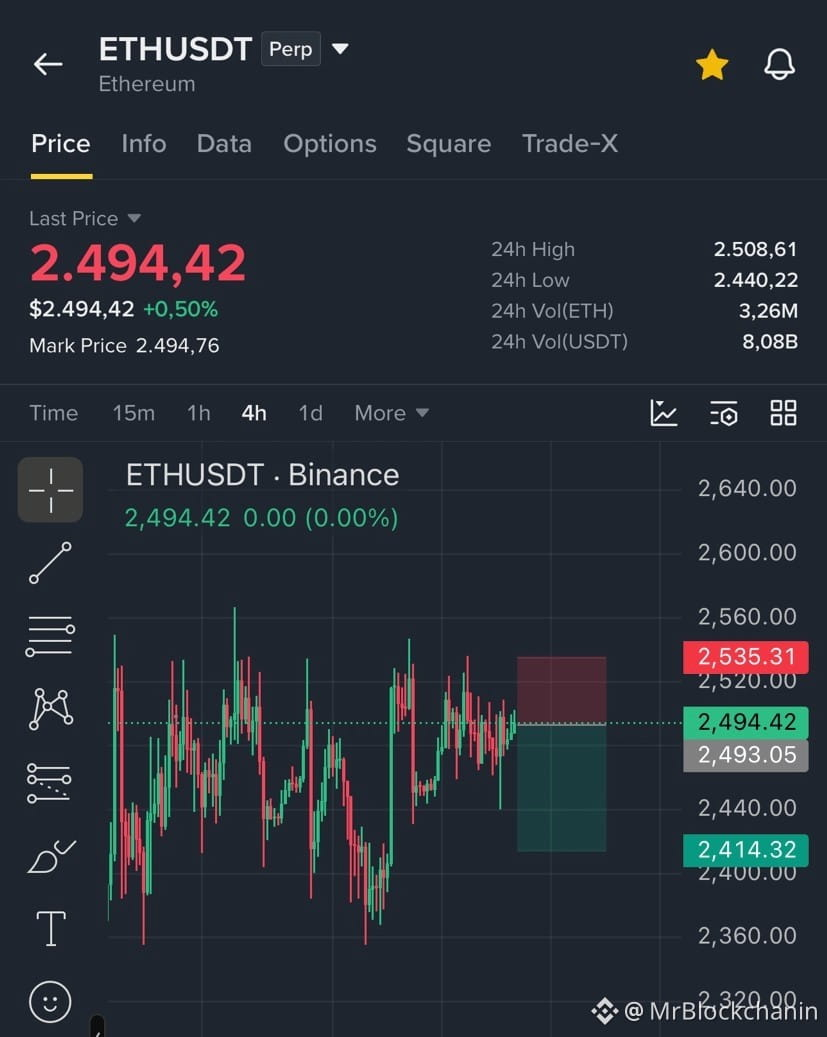Open the grid layout icon
The image size is (827, 1037).
click(783, 413)
